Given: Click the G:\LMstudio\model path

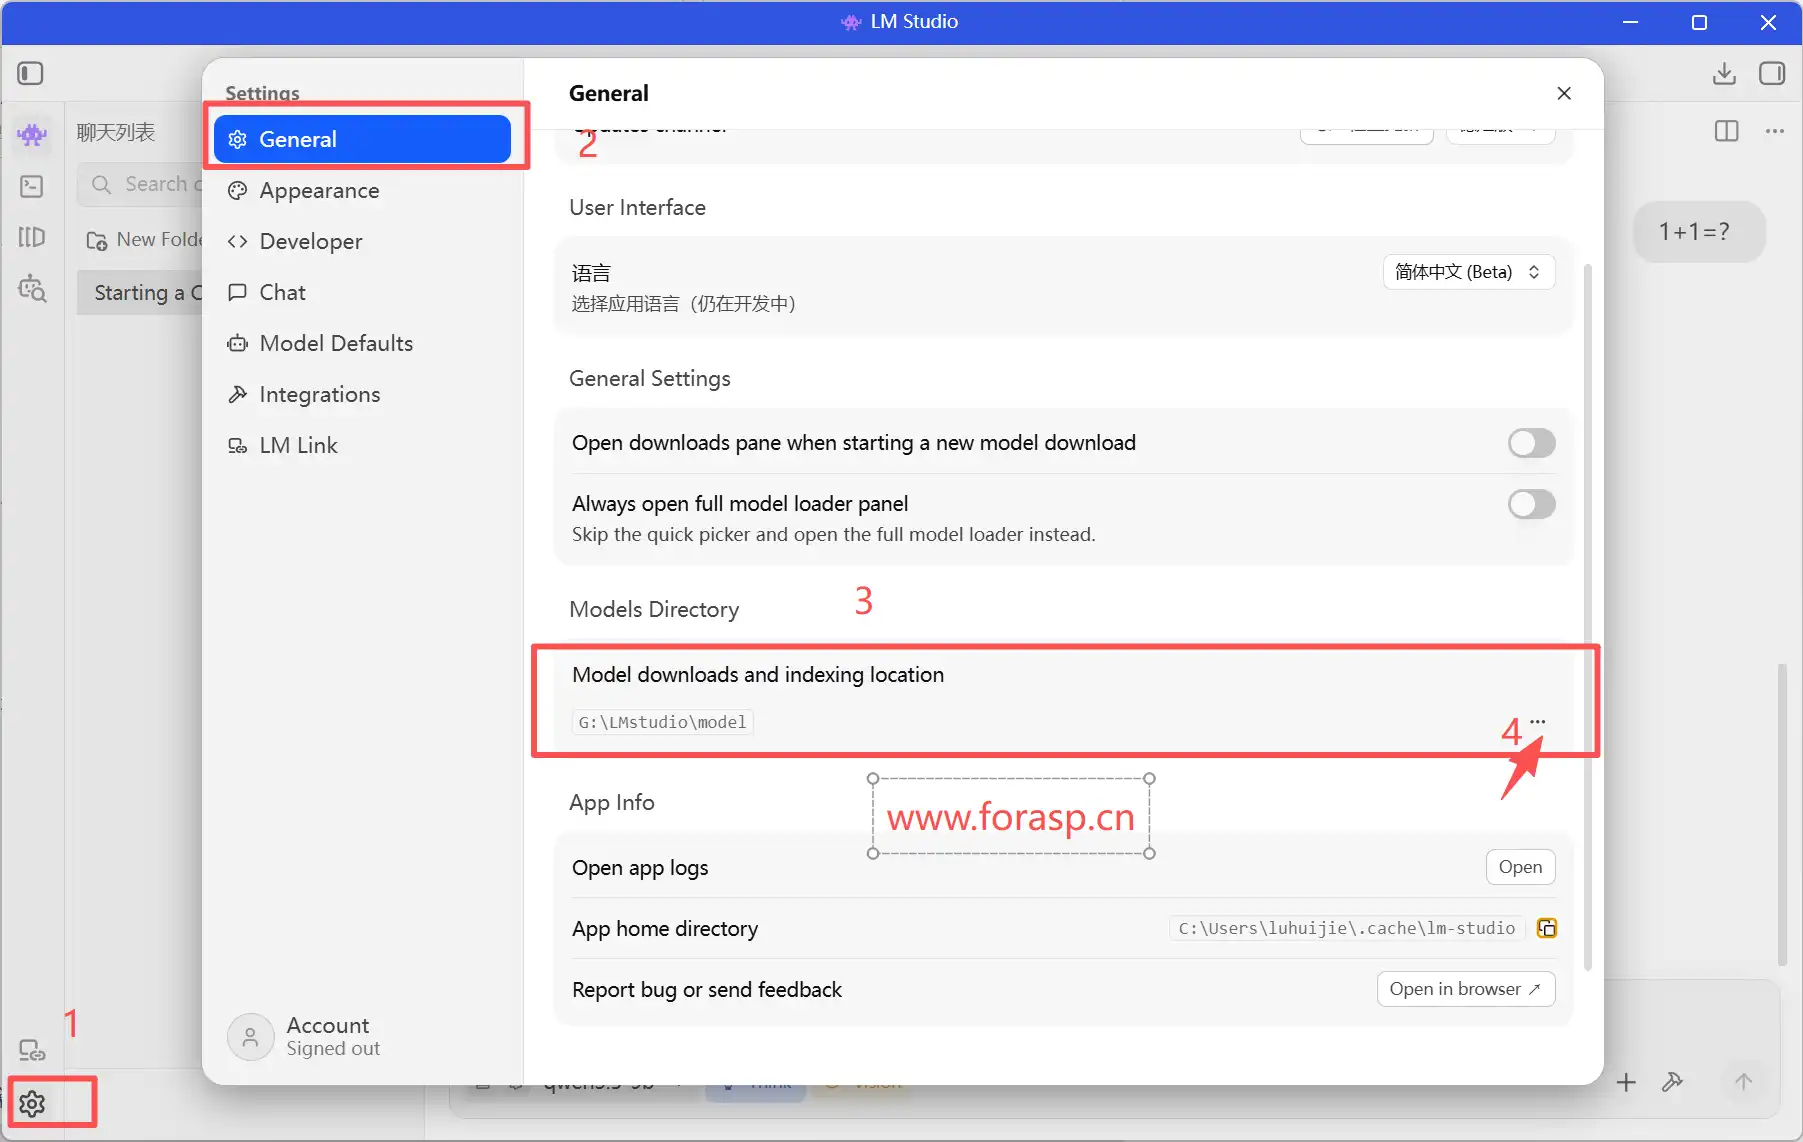Looking at the screenshot, I should [662, 722].
